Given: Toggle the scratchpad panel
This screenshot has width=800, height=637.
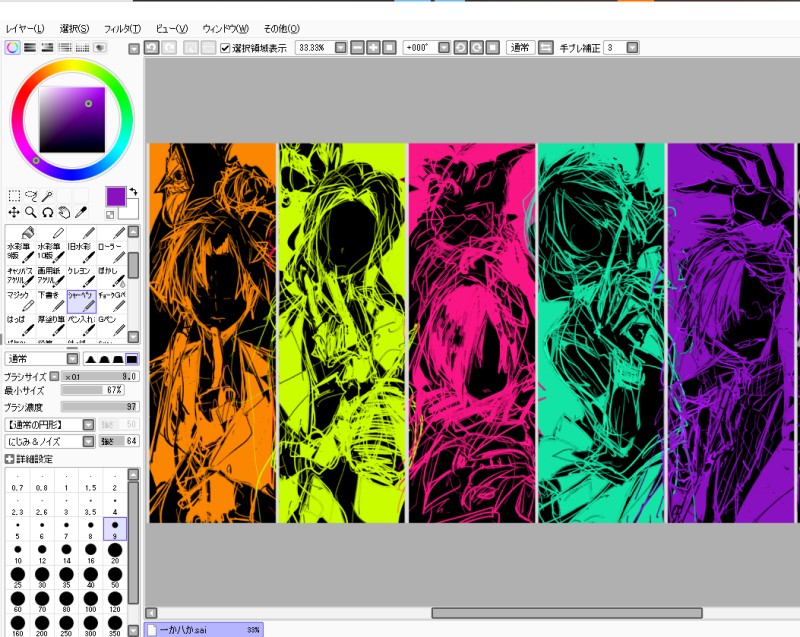Looking at the screenshot, I should pyautogui.click(x=99, y=47).
